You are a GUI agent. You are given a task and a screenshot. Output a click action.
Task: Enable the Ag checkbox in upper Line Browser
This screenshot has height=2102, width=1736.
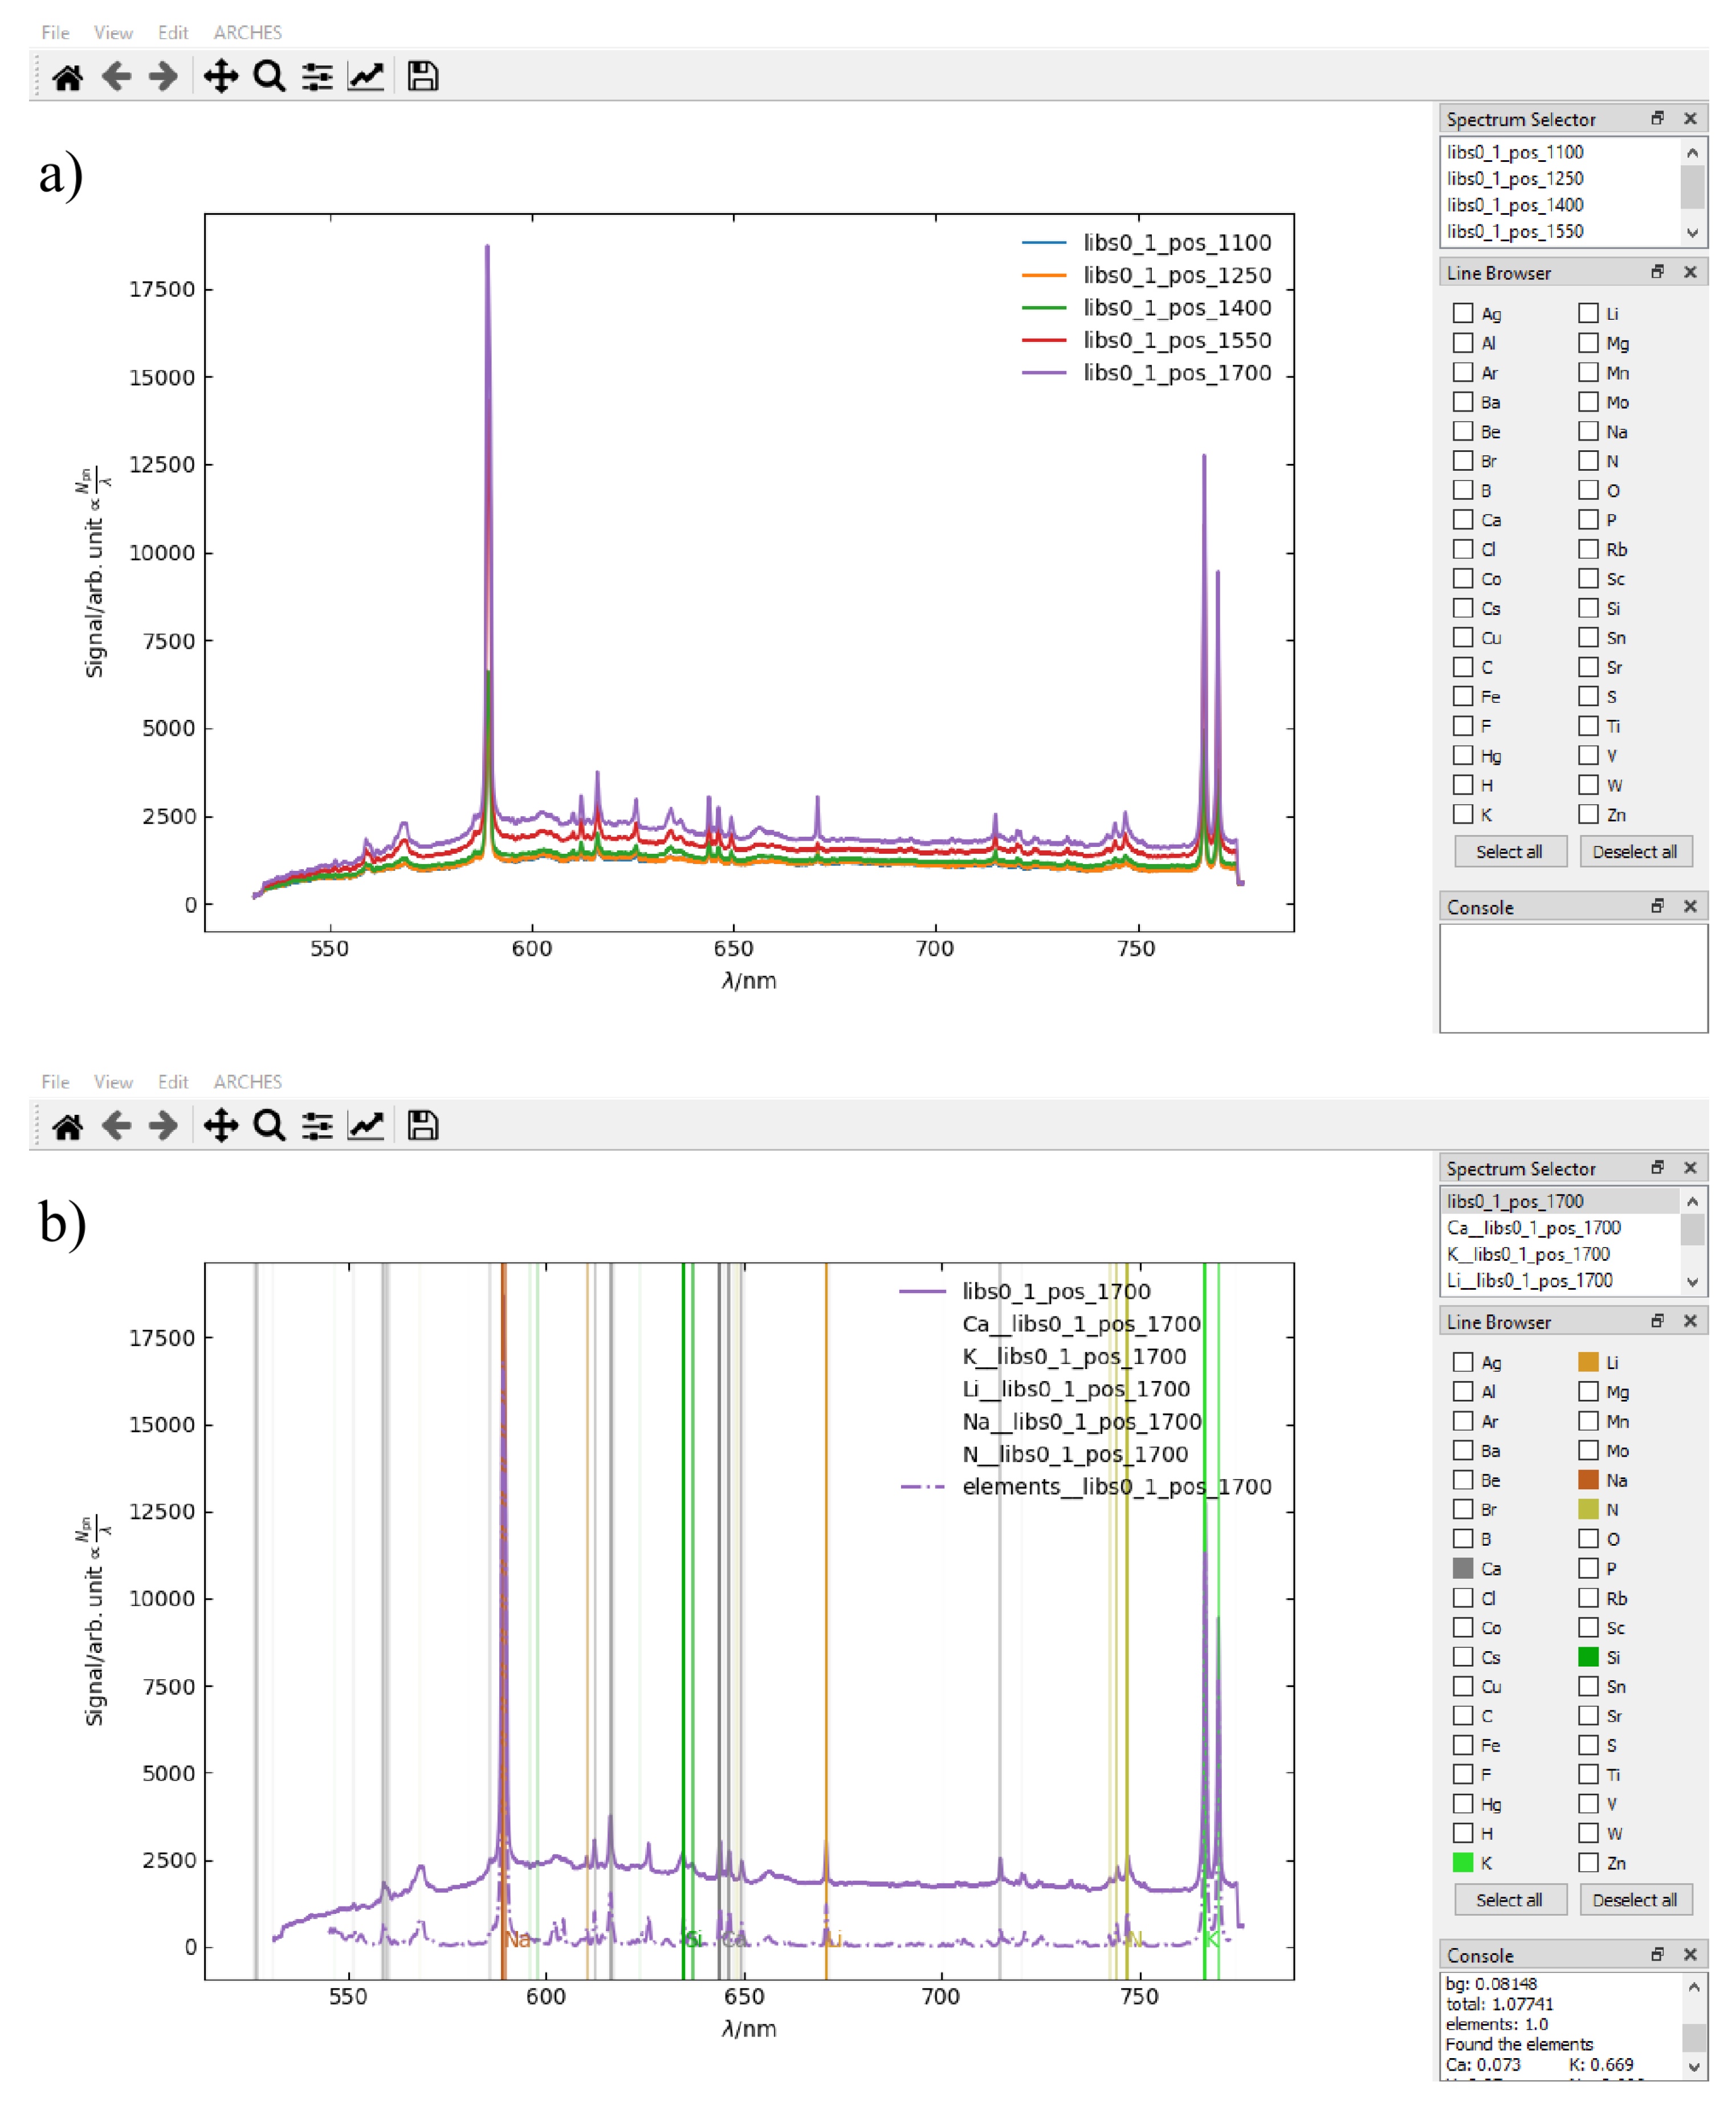[x=1463, y=313]
